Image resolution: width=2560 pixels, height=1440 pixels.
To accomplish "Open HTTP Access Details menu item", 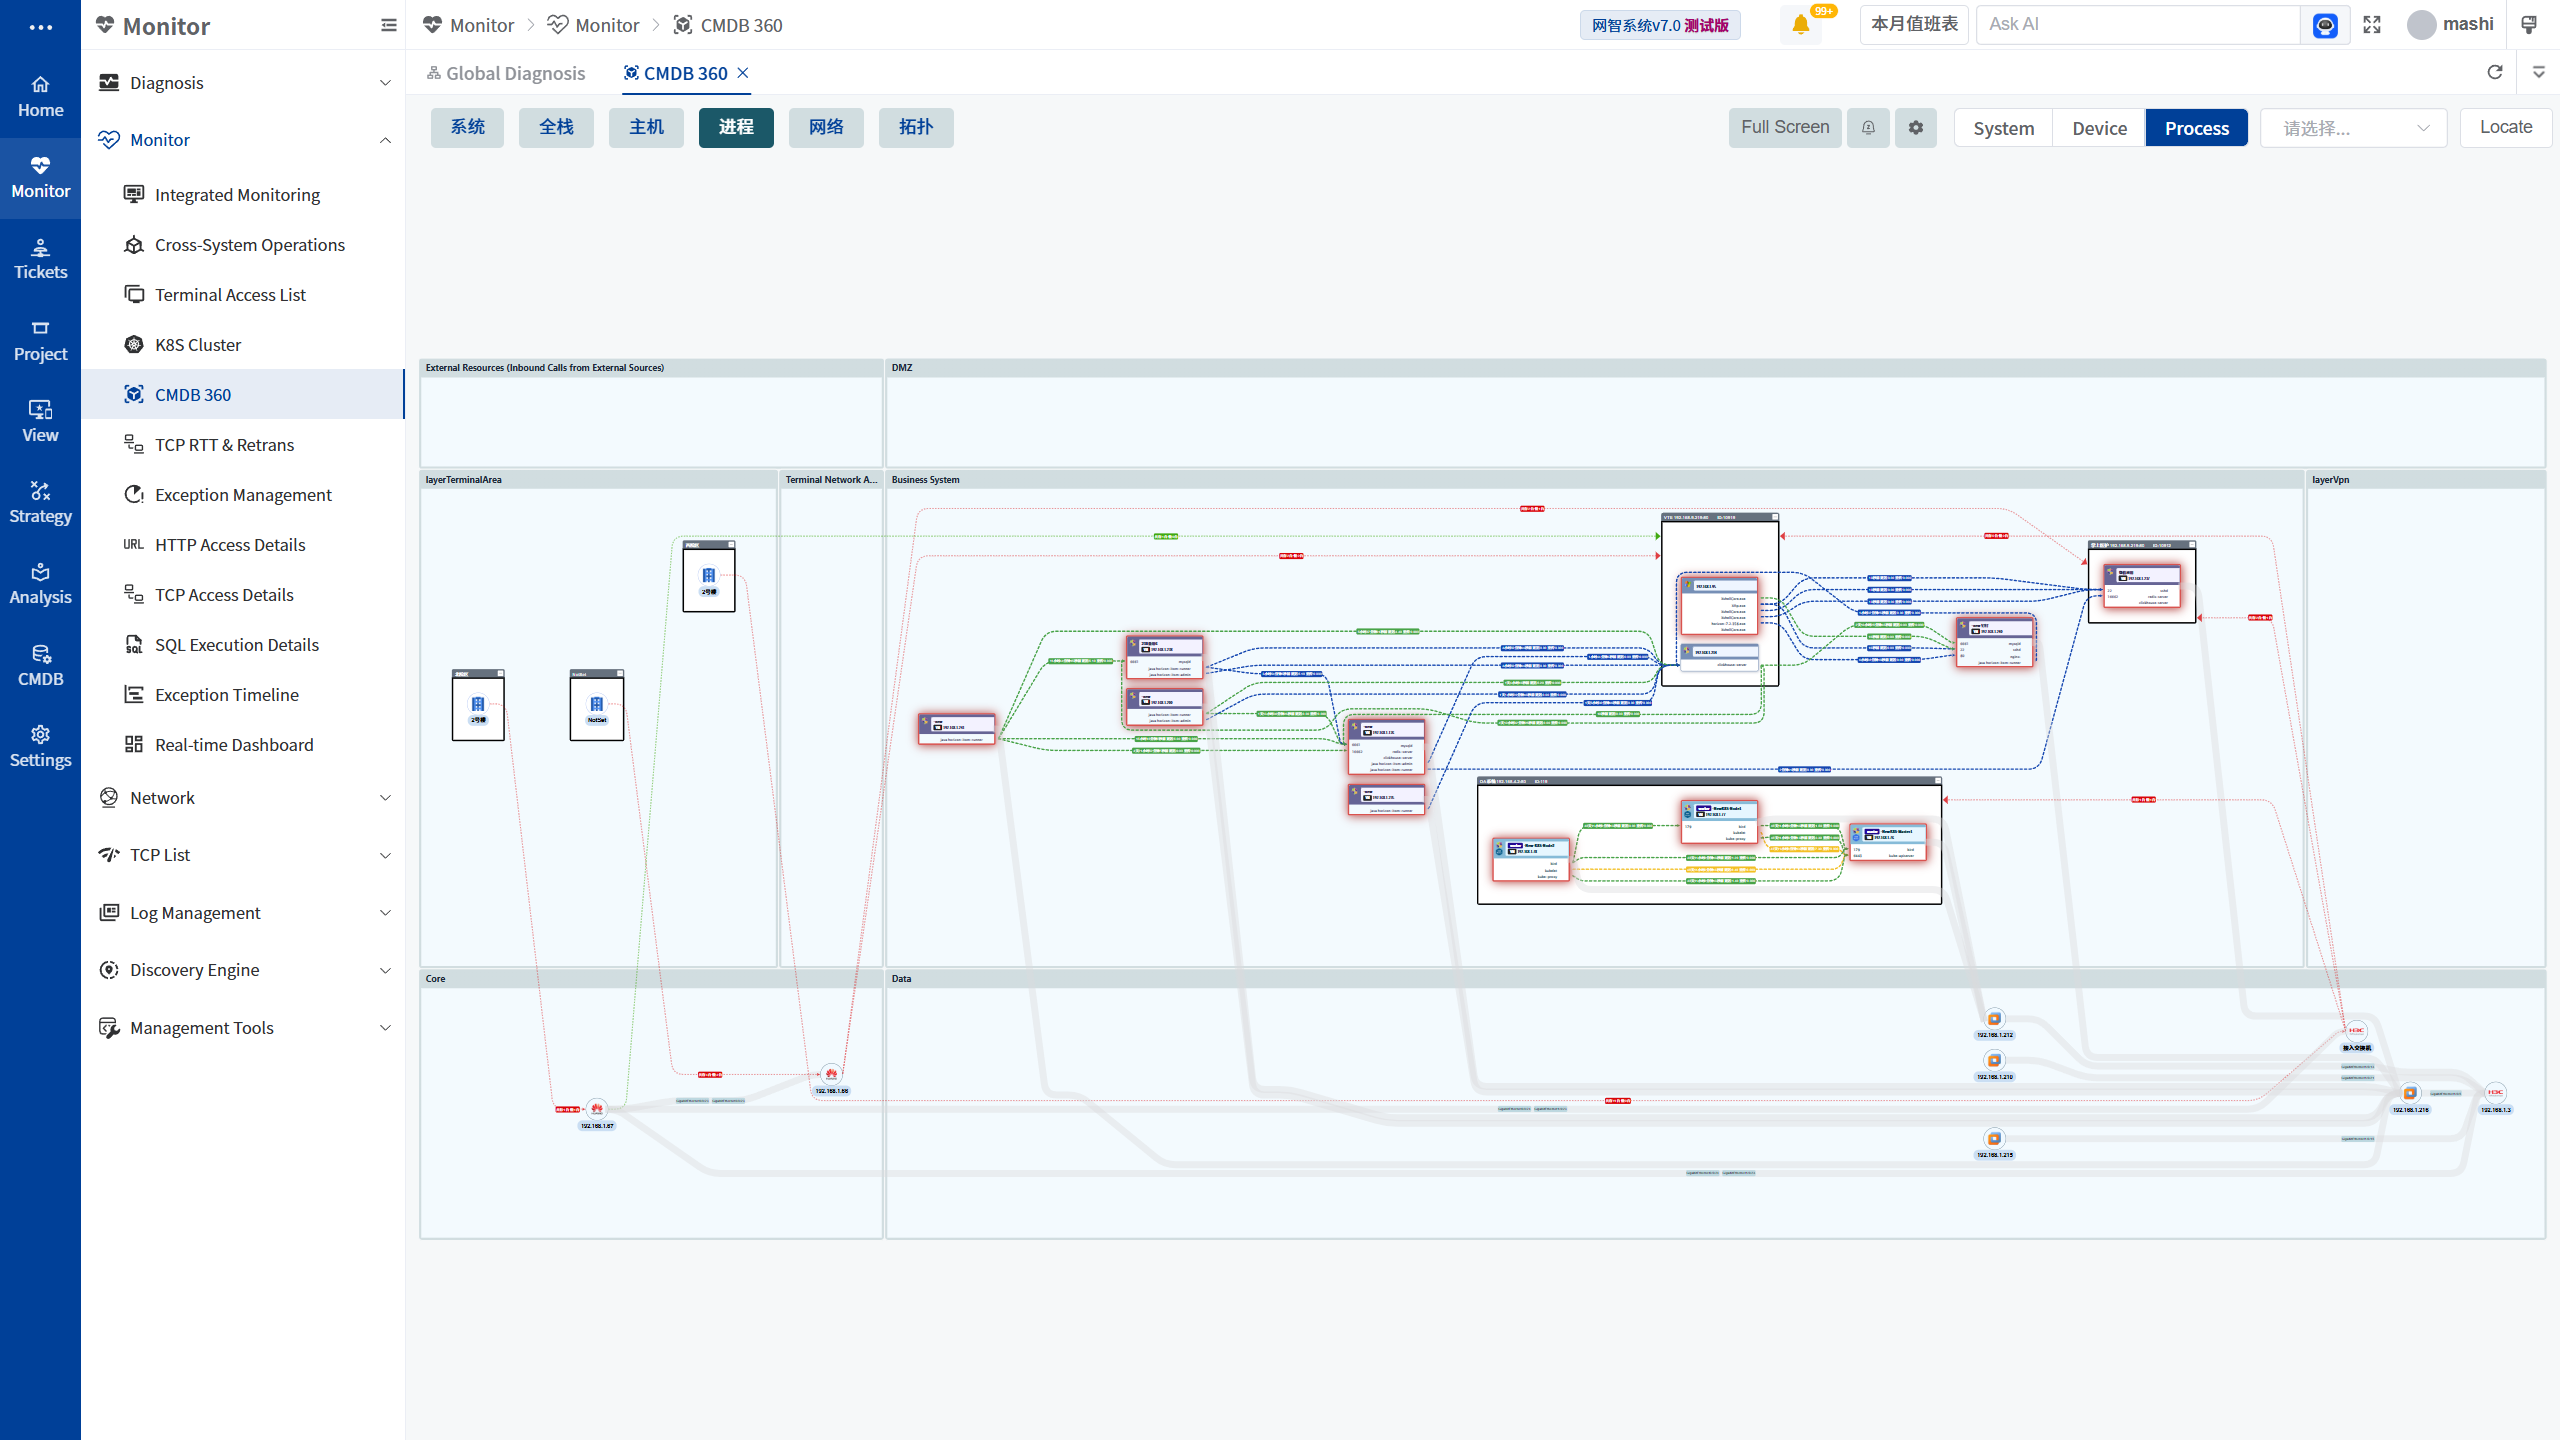I will click(x=244, y=545).
